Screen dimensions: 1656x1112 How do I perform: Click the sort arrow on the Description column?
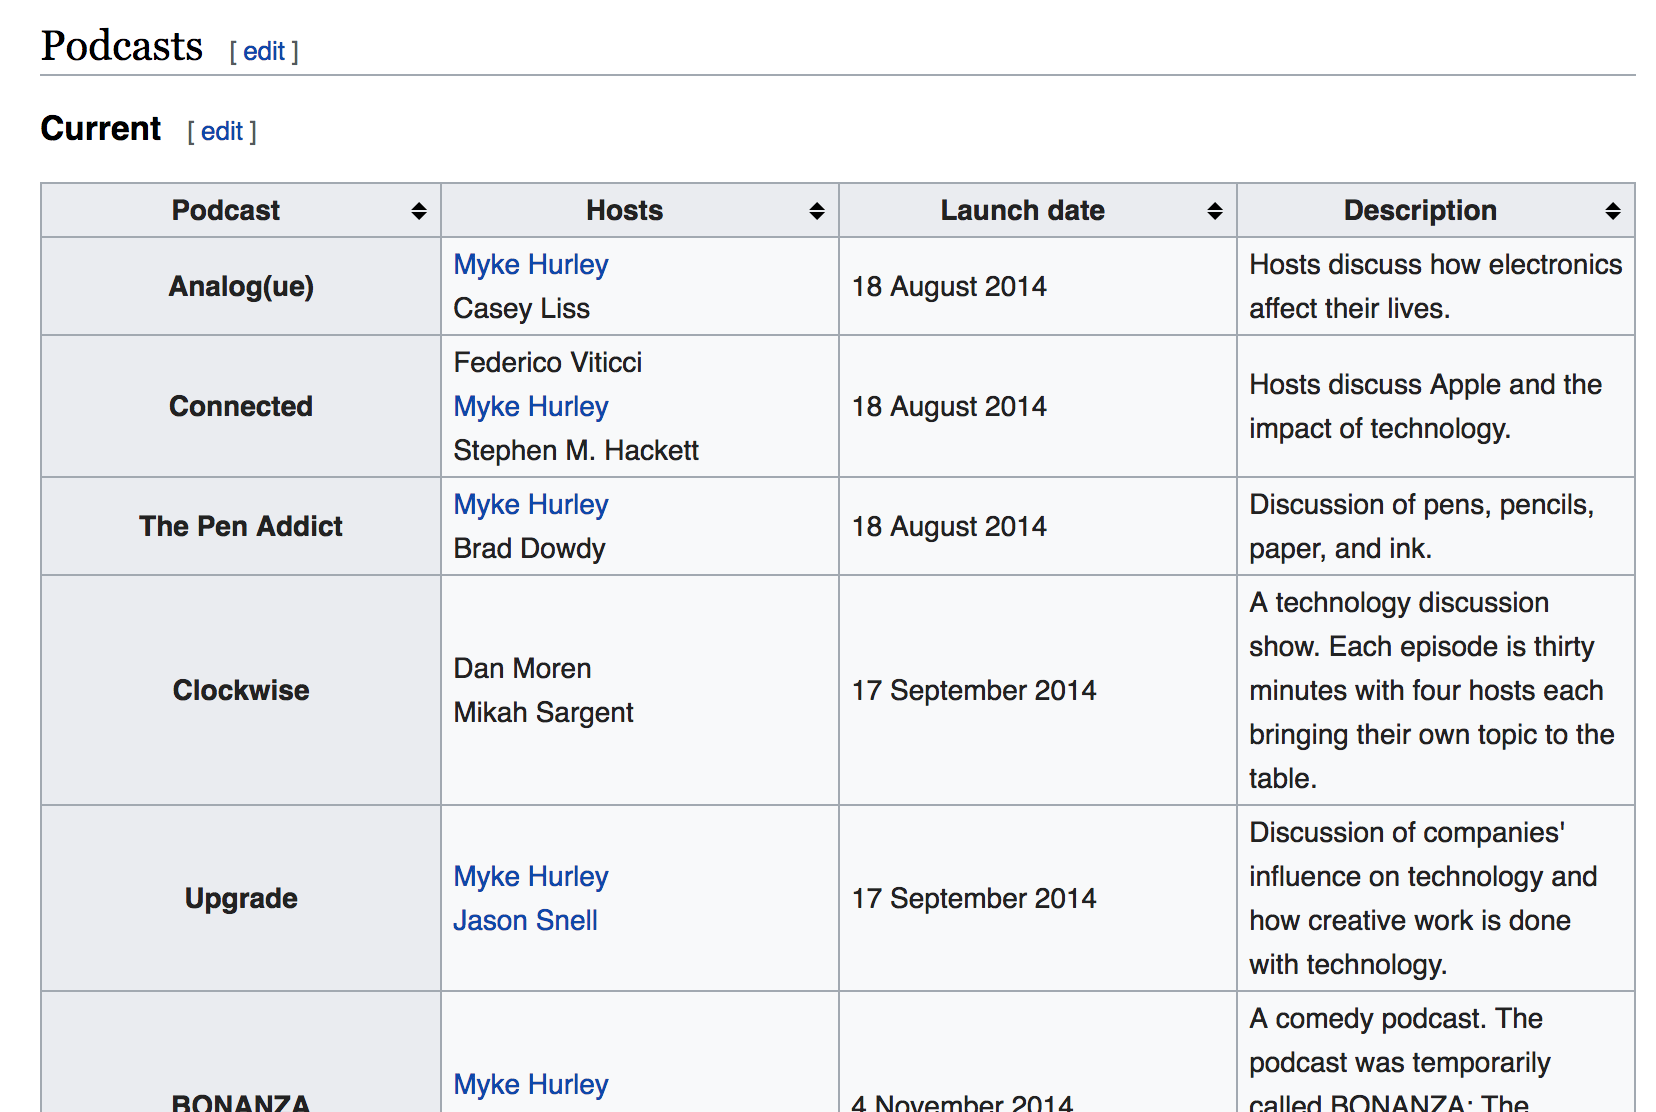click(x=1611, y=210)
